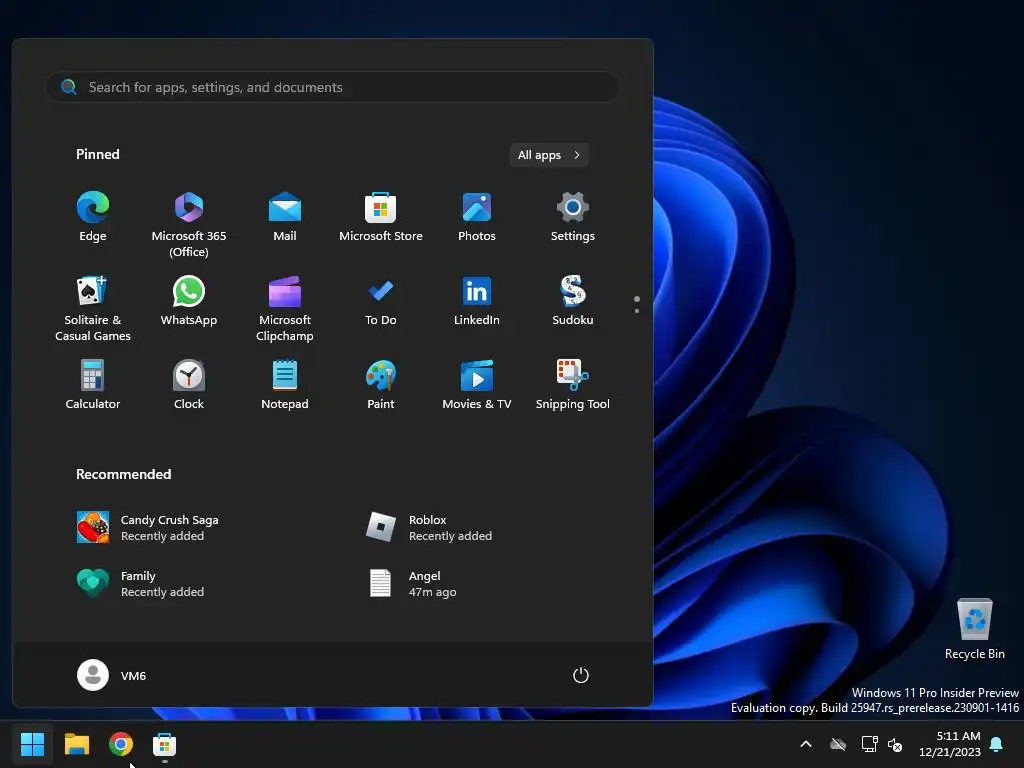Open the Clock app
Viewport: 1024px width, 768px height.
click(189, 385)
